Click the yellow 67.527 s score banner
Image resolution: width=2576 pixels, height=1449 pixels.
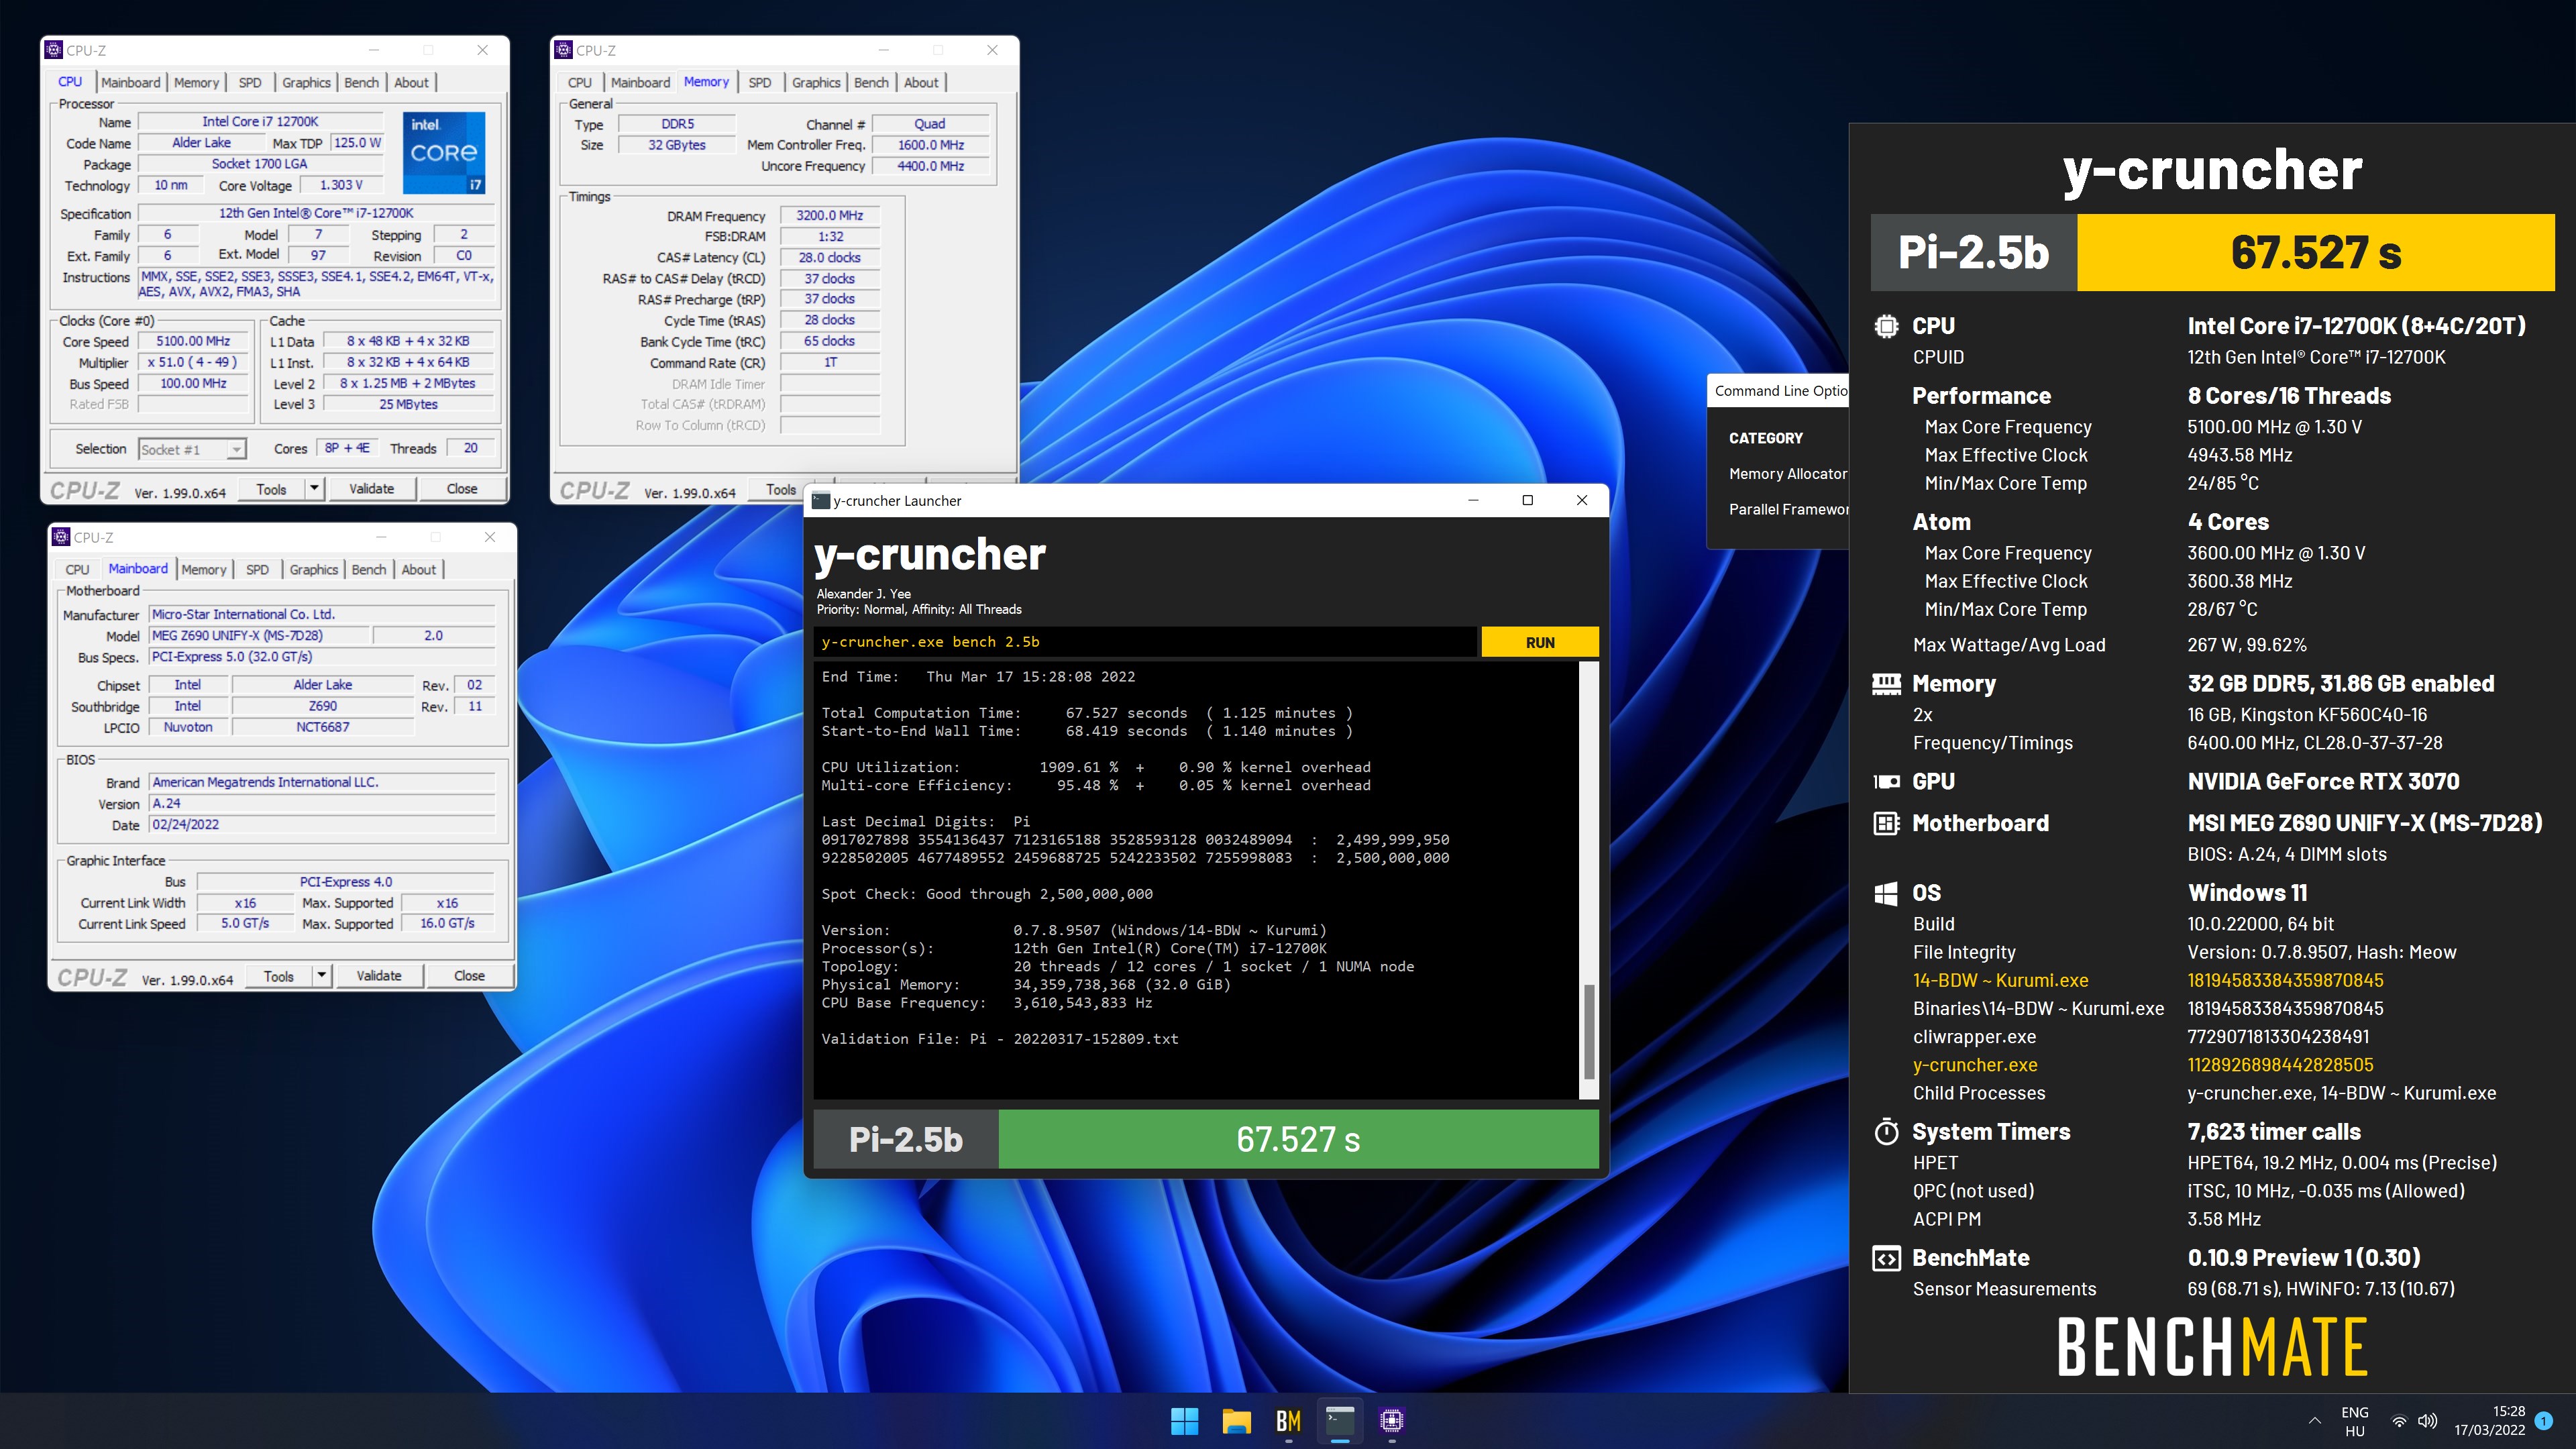coord(2316,253)
